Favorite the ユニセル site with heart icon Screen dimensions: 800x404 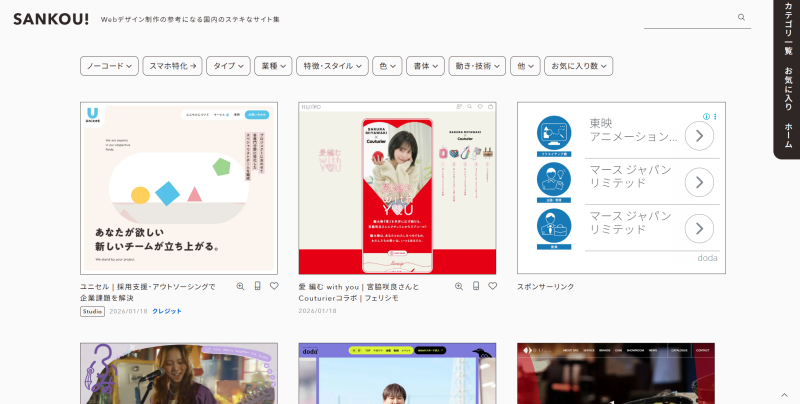click(274, 286)
